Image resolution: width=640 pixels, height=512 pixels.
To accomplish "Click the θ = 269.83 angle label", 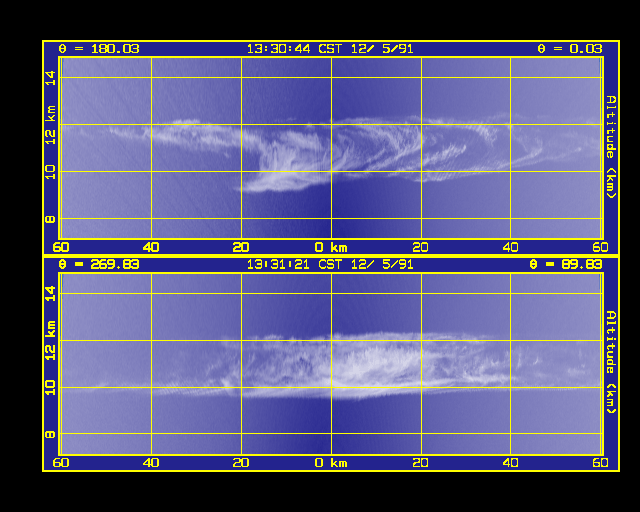I will [99, 265].
